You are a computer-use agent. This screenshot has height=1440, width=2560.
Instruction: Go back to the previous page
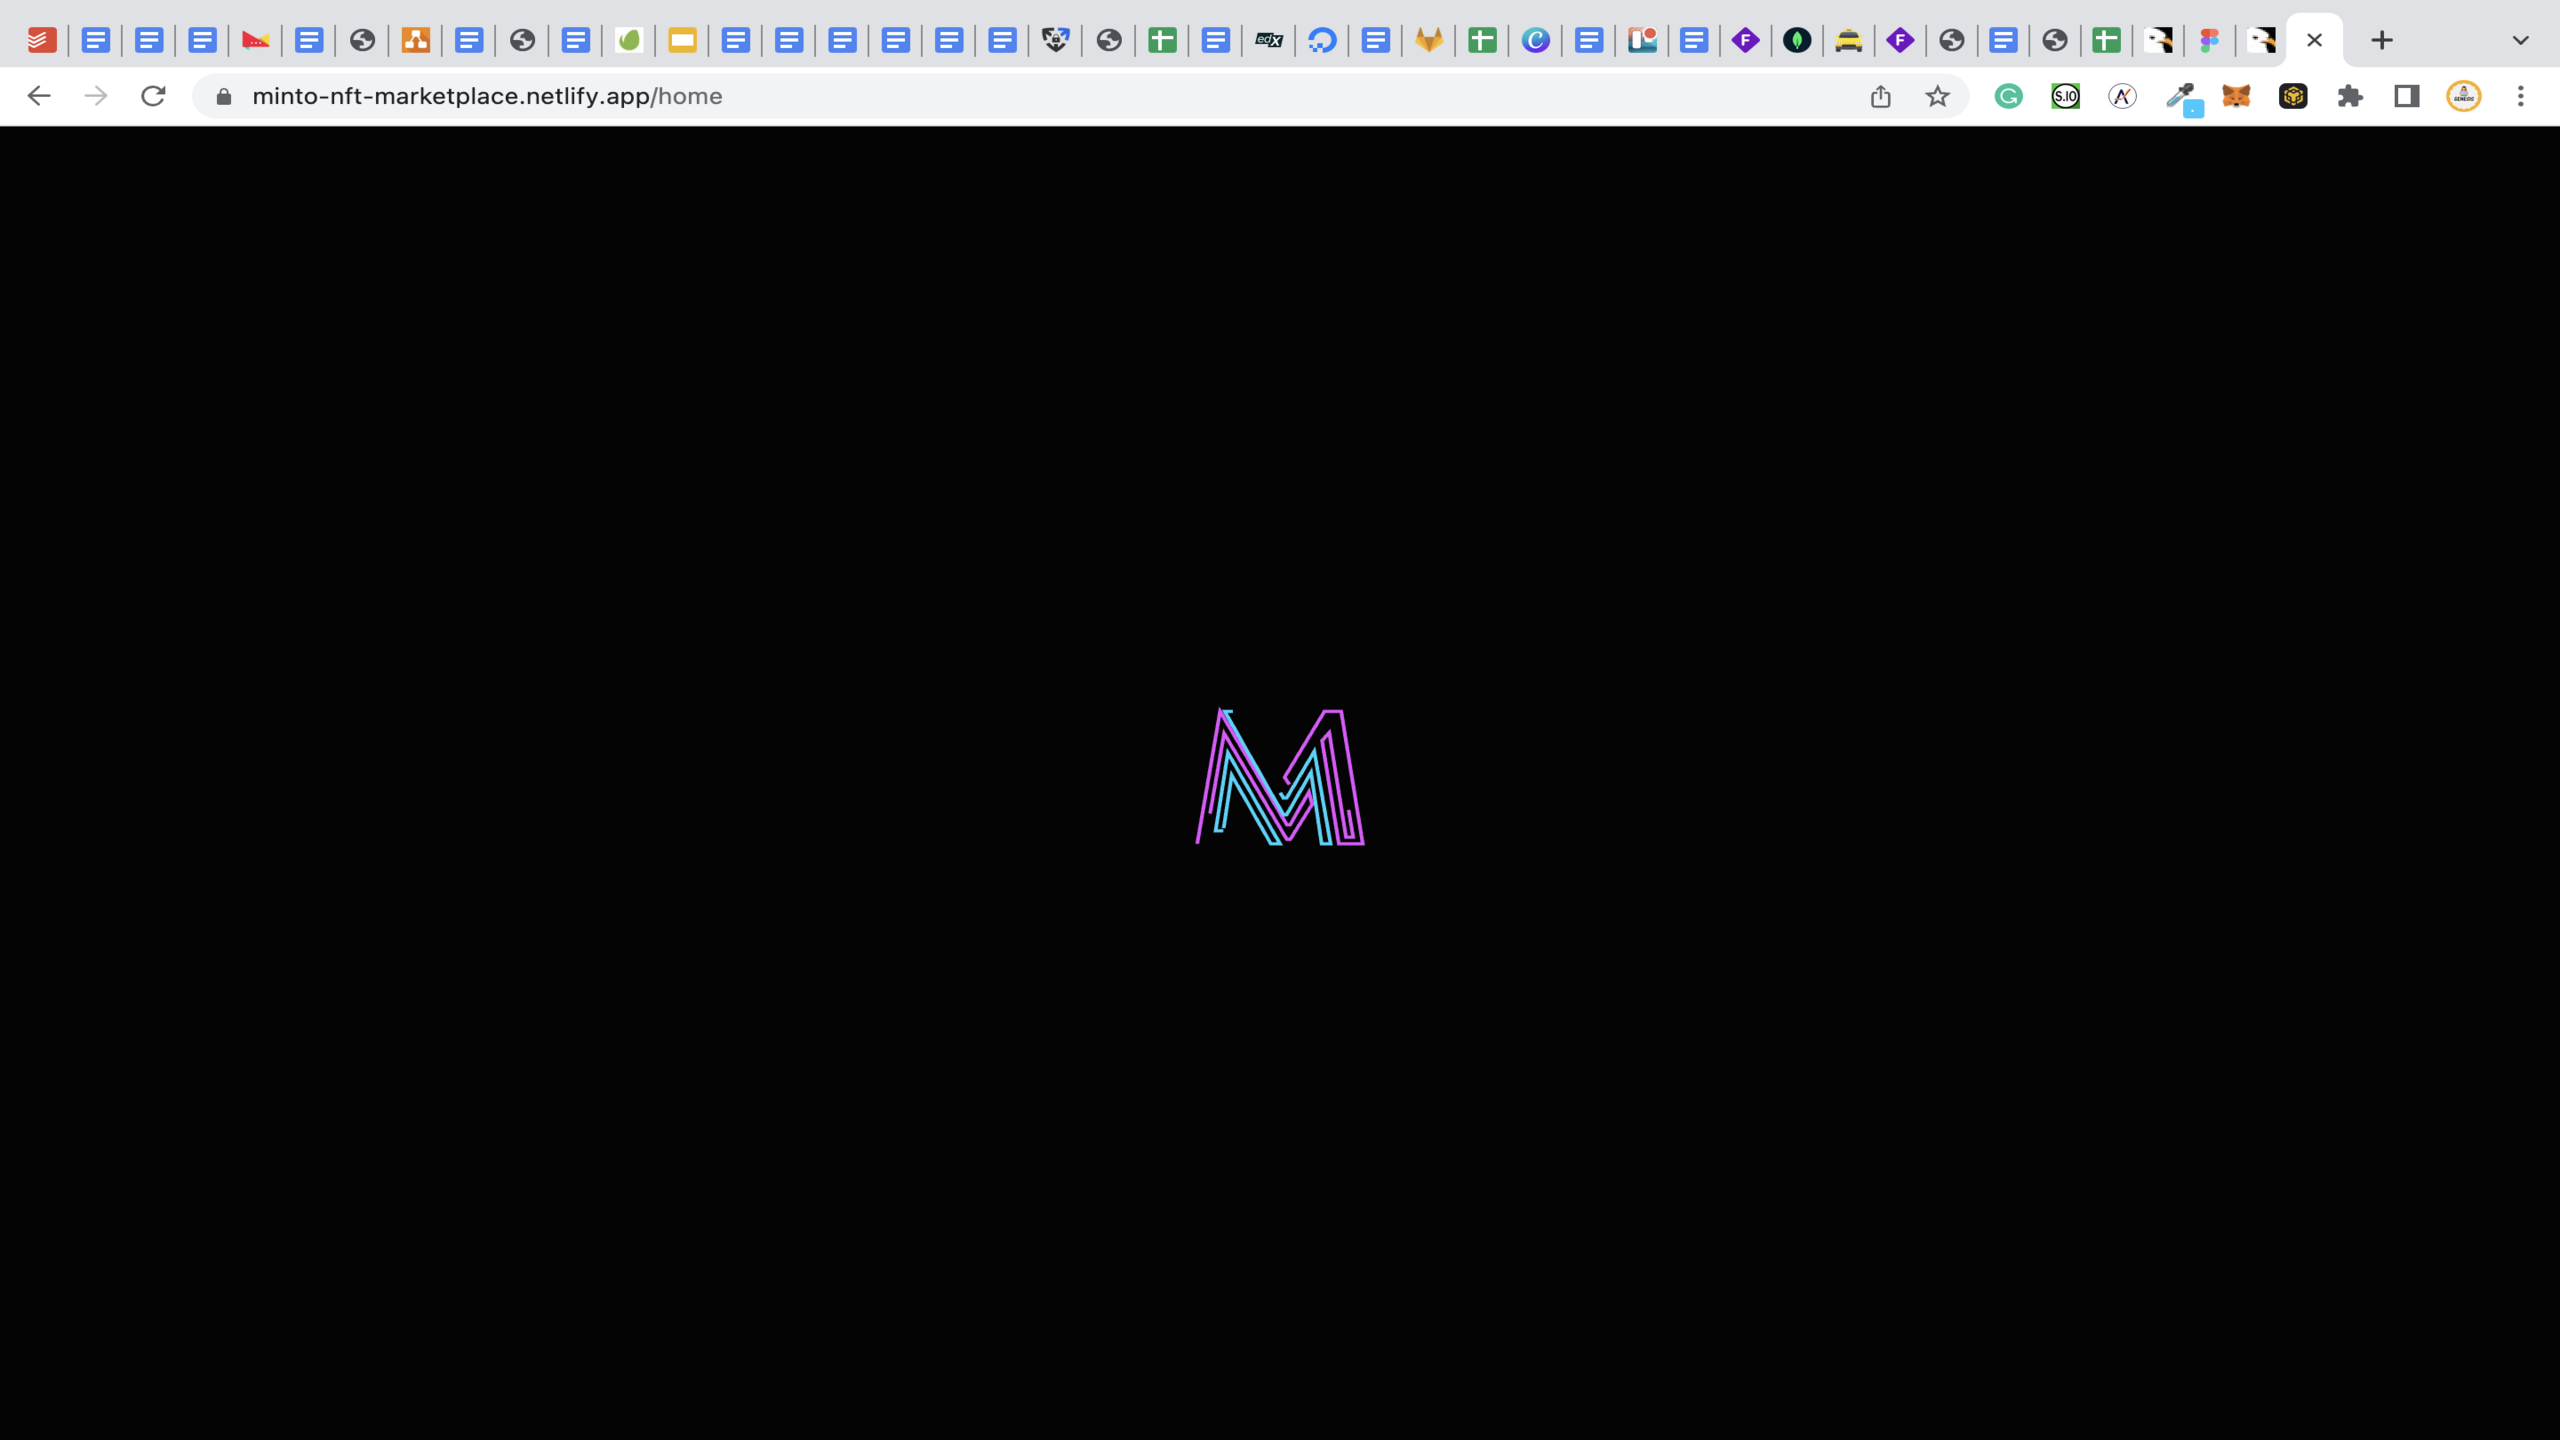[x=38, y=96]
